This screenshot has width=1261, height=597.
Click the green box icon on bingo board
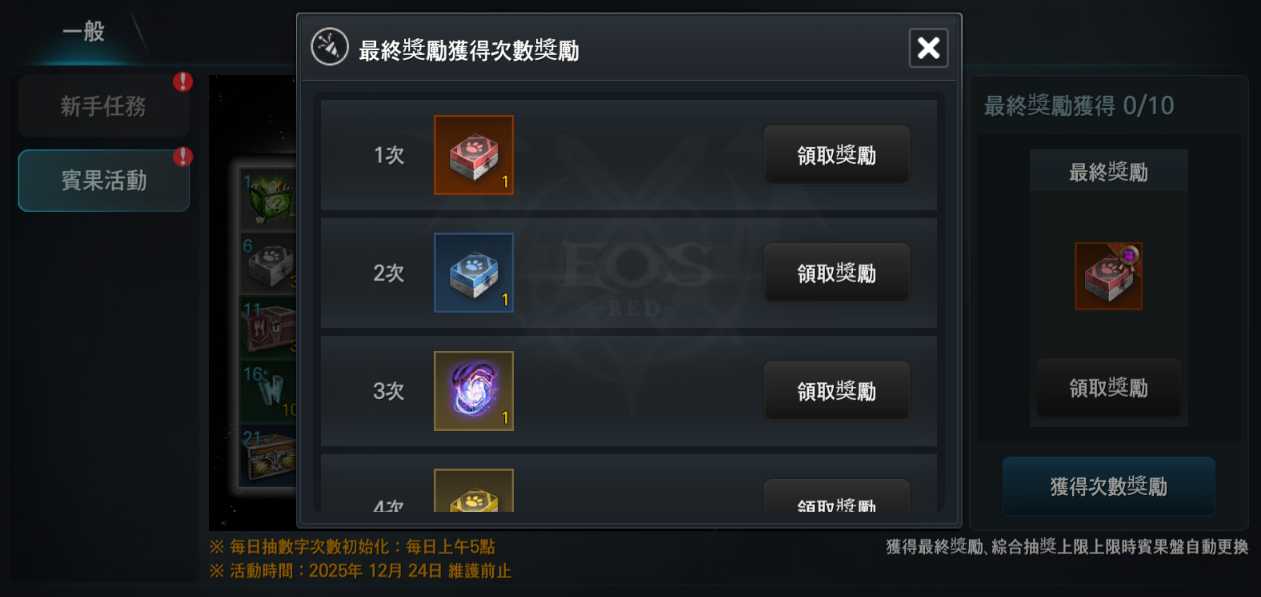click(271, 198)
